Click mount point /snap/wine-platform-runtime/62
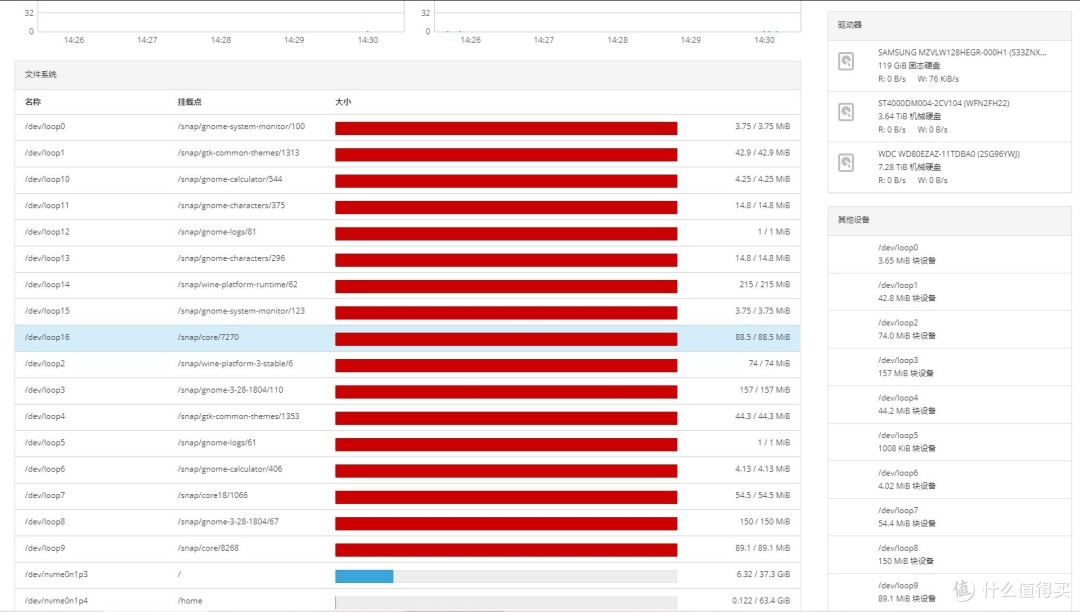The width and height of the screenshot is (1080, 612). coord(238,284)
